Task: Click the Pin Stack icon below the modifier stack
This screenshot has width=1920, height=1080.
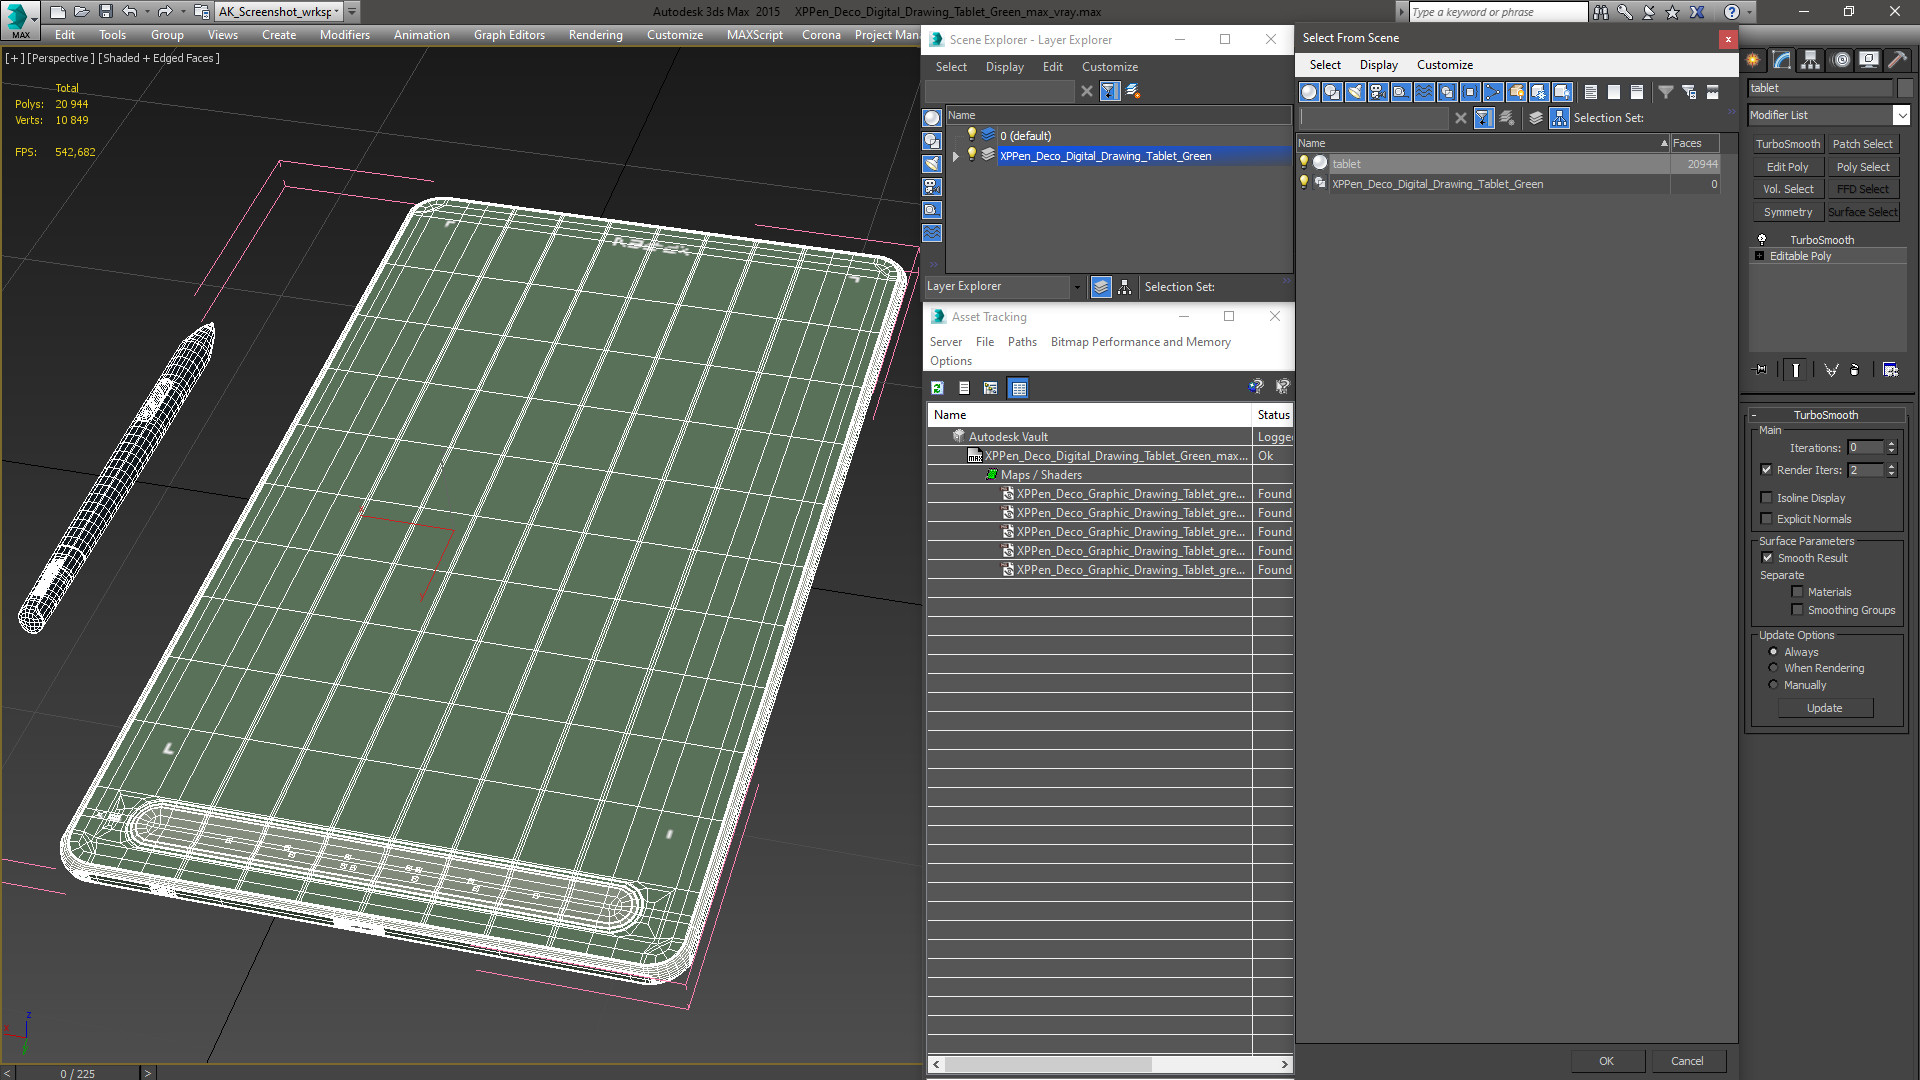Action: pos(1761,370)
